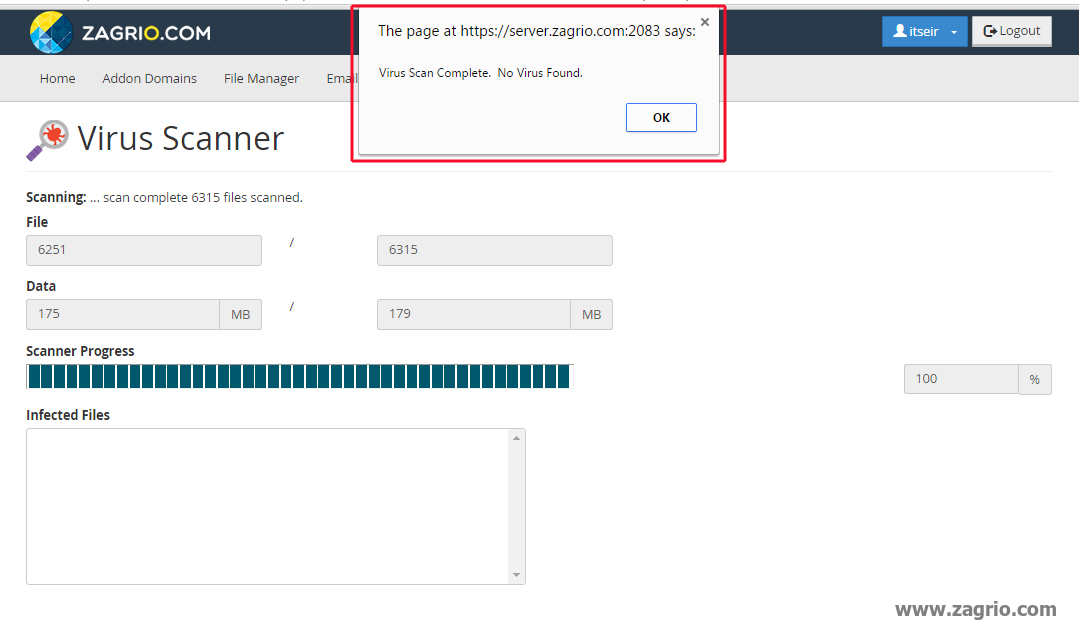Click inside the Infected Files text area

(x=267, y=506)
